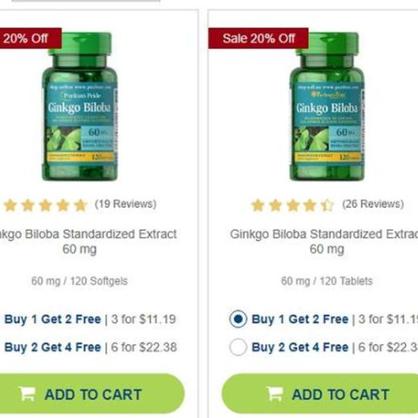Image resolution: width=418 pixels, height=418 pixels.
Task: Open the Ginkgo Biloba tablets bottle image
Action: pos(327,107)
